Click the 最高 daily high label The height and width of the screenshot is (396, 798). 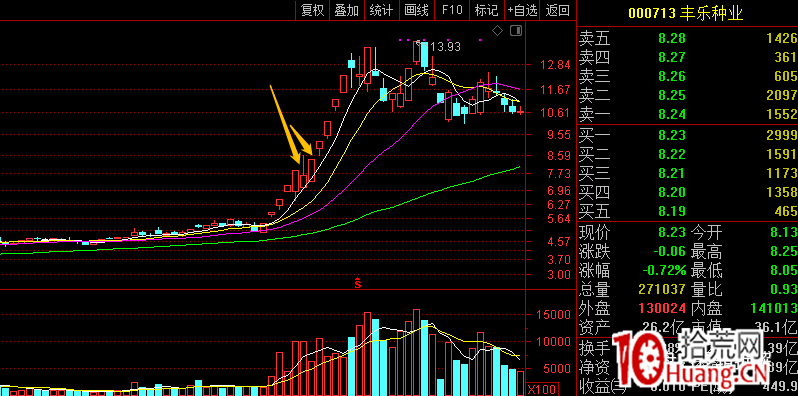(x=706, y=252)
